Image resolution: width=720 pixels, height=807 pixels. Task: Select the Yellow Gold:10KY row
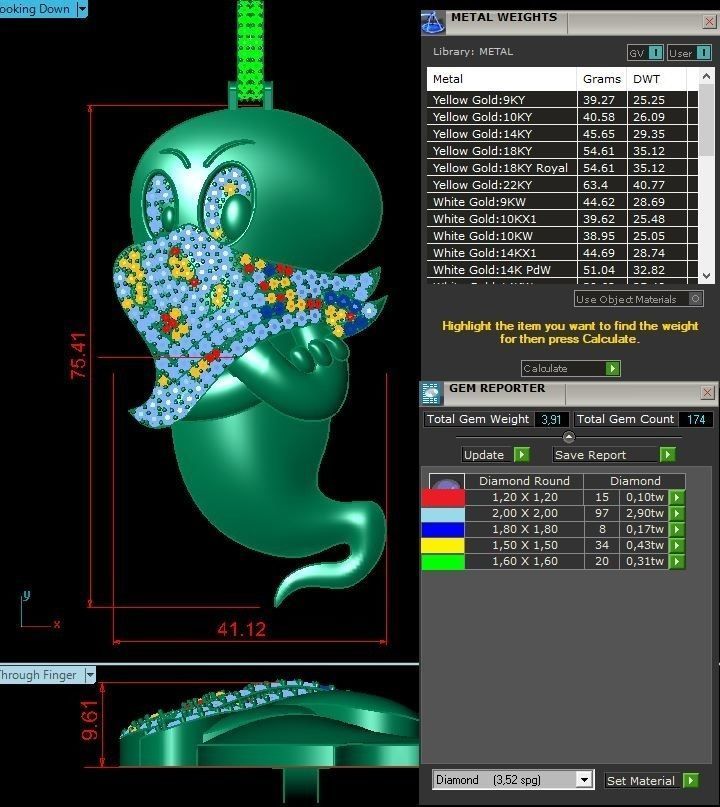562,117
